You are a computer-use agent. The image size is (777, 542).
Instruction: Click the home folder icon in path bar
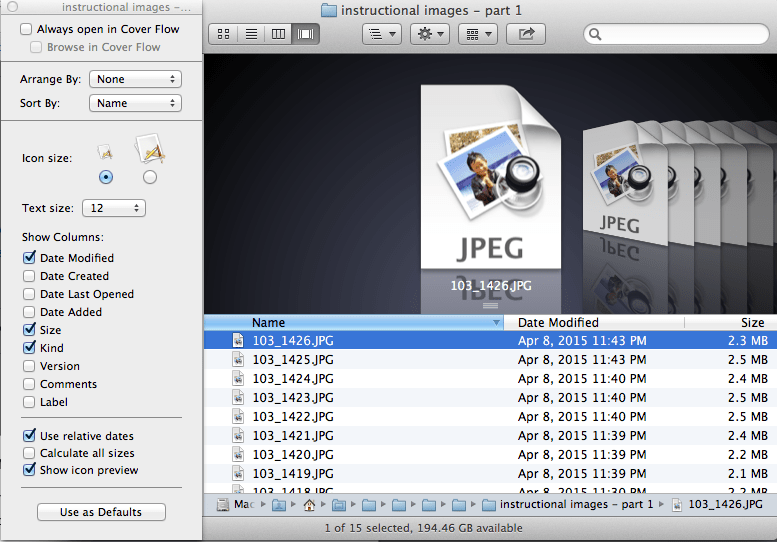[x=309, y=505]
